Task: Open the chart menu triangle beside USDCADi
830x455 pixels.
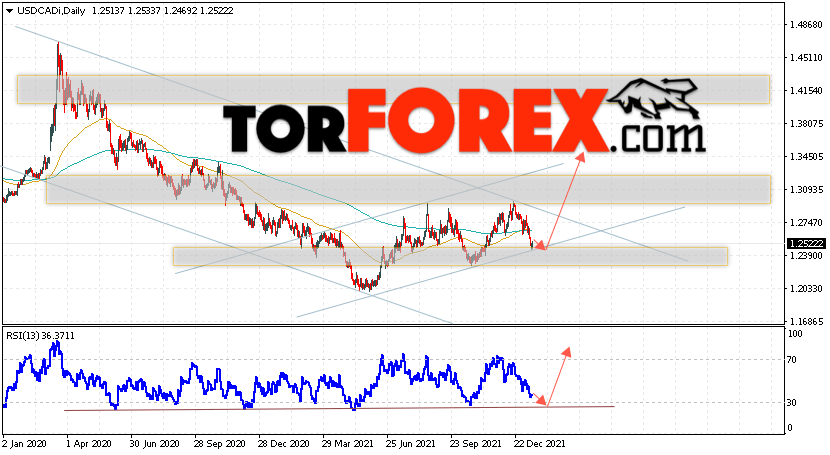Action: [x=9, y=11]
